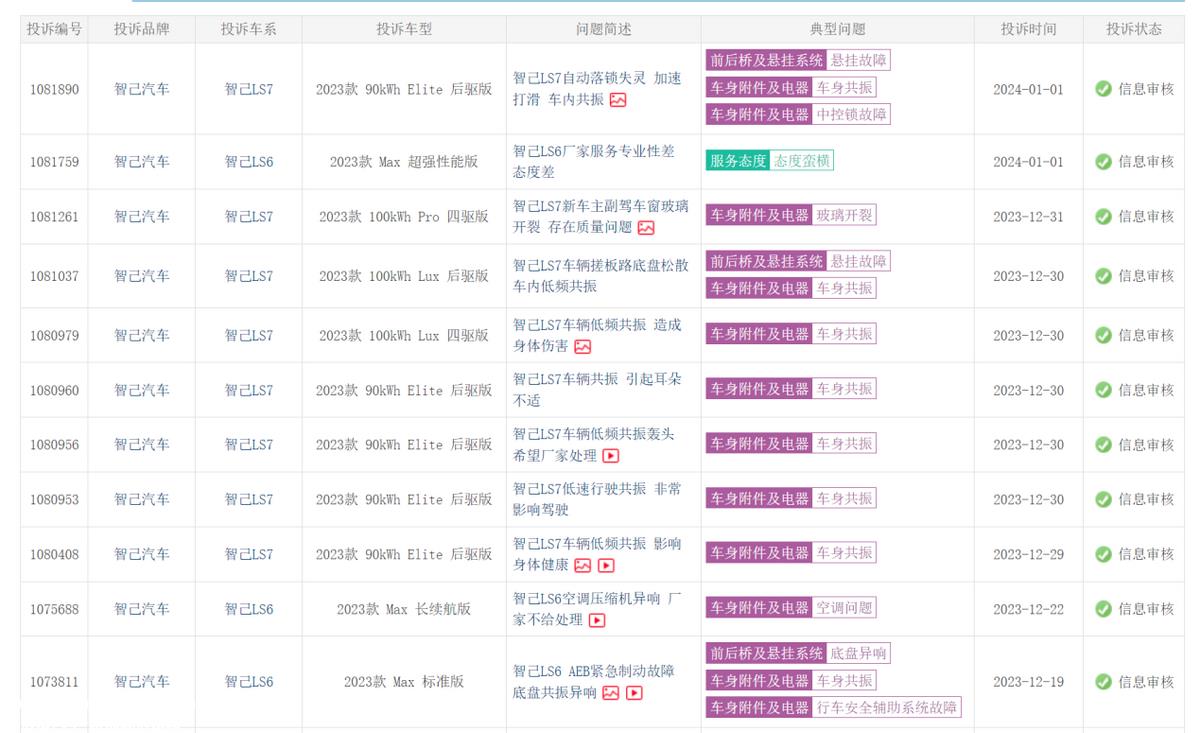Click 行车安全辅助系统故障 tag
The height and width of the screenshot is (733, 1200).
pyautogui.click(x=886, y=707)
